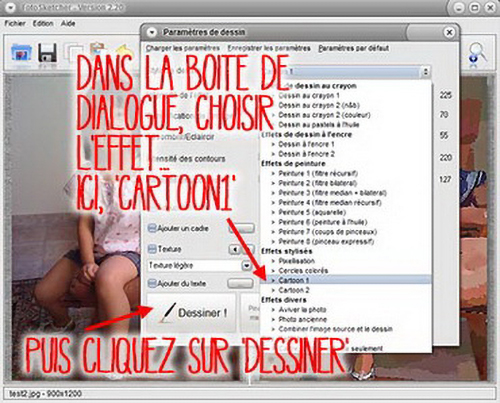Toggle the Ajouter un cadre checkbox

152,228
